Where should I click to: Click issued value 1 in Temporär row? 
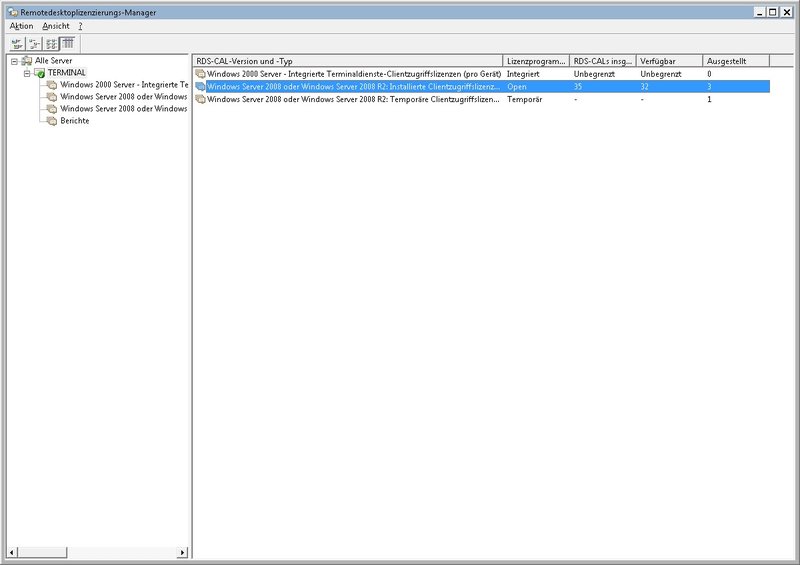pos(709,100)
